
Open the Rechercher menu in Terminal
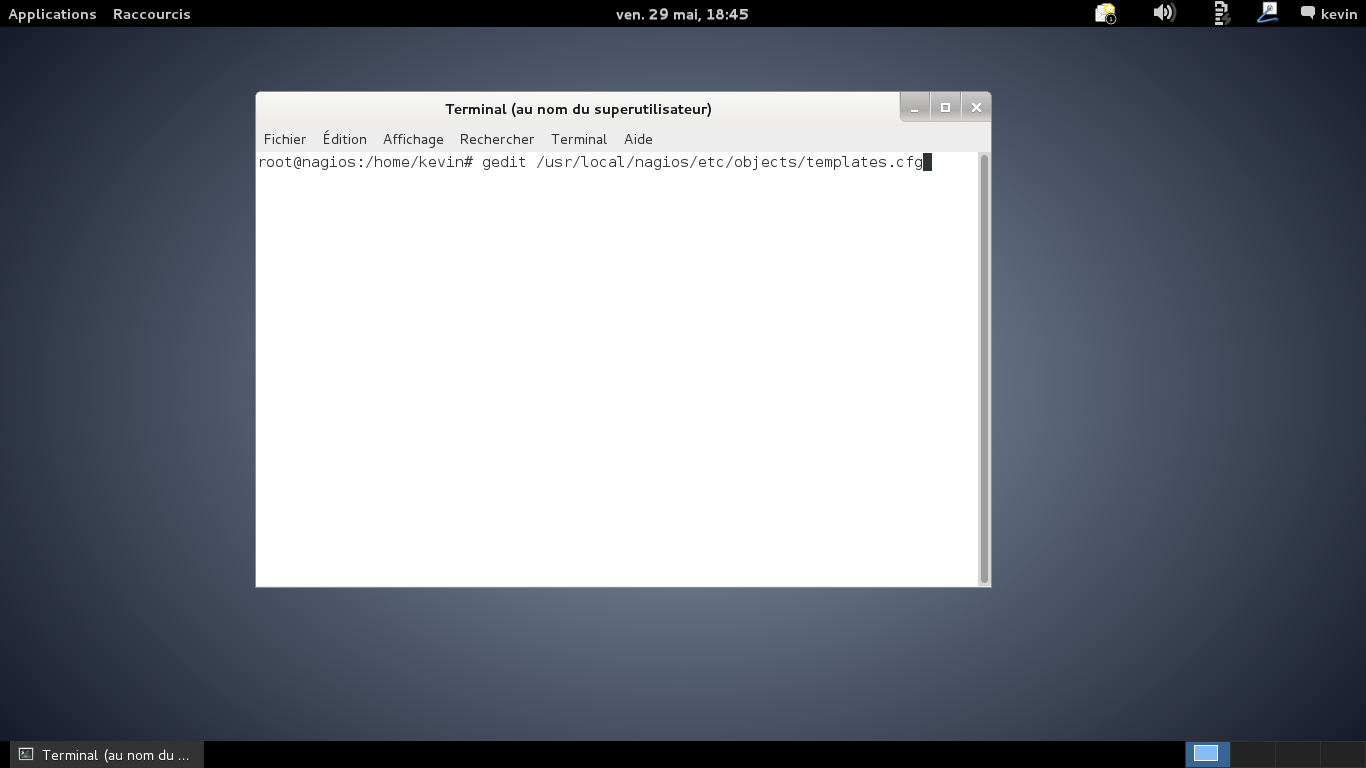coord(497,139)
